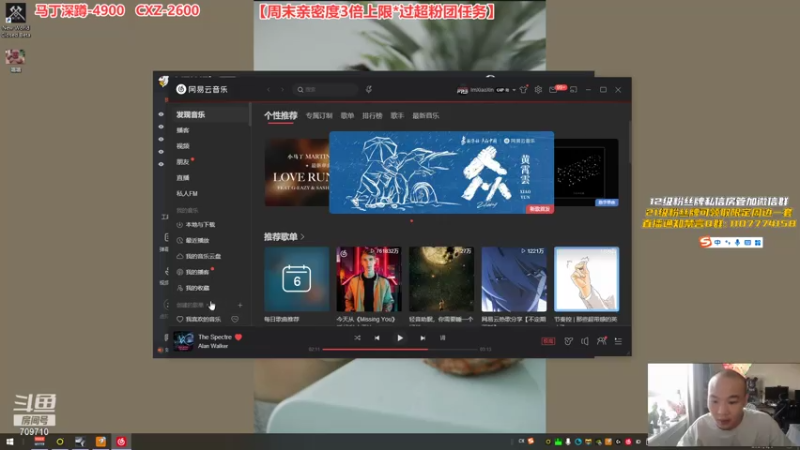Open the 排行榜 tab
The width and height of the screenshot is (800, 450).
372,116
